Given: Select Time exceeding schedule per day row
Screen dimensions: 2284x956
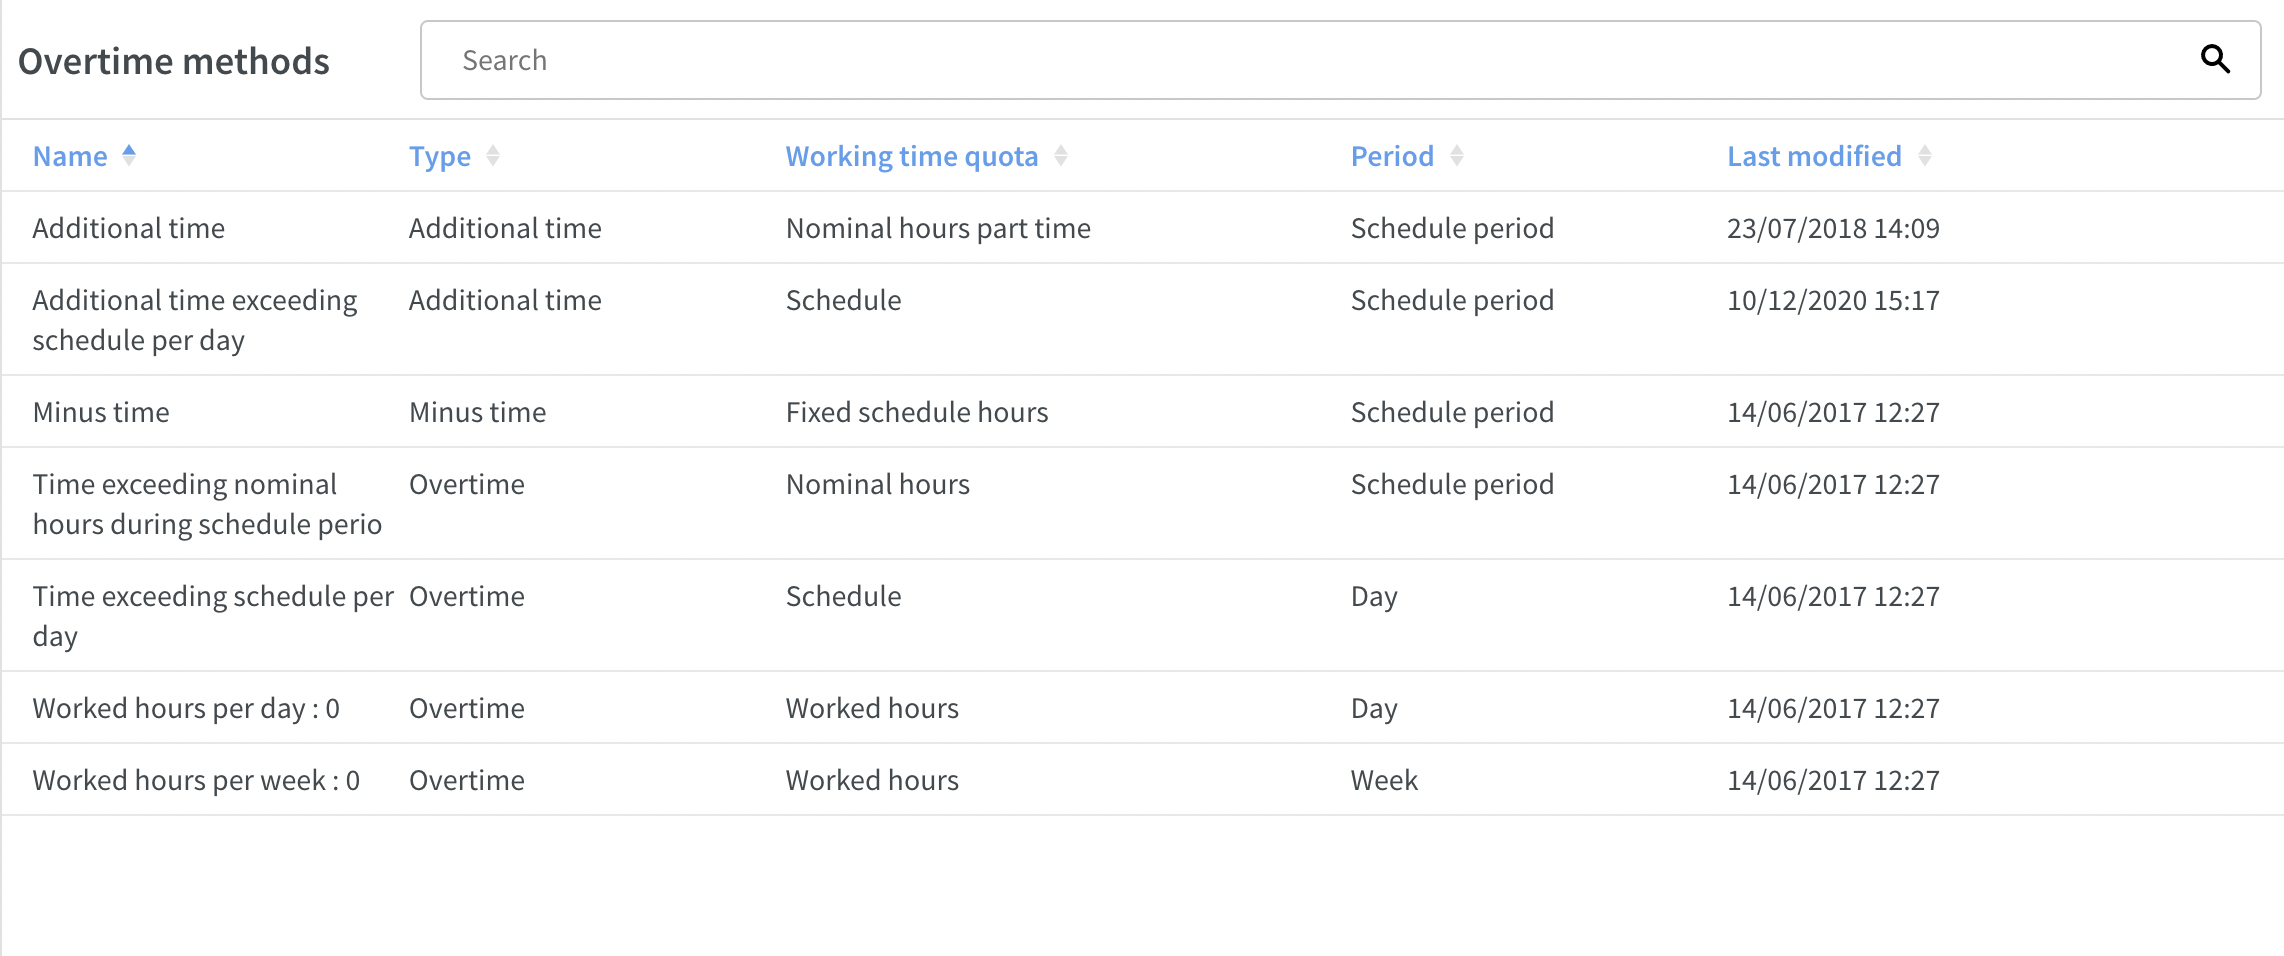Looking at the screenshot, I should (1142, 616).
